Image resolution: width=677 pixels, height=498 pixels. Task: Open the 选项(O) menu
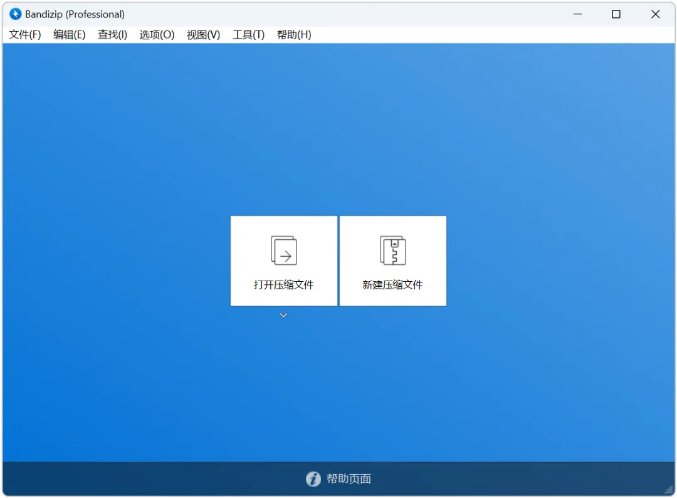point(157,35)
